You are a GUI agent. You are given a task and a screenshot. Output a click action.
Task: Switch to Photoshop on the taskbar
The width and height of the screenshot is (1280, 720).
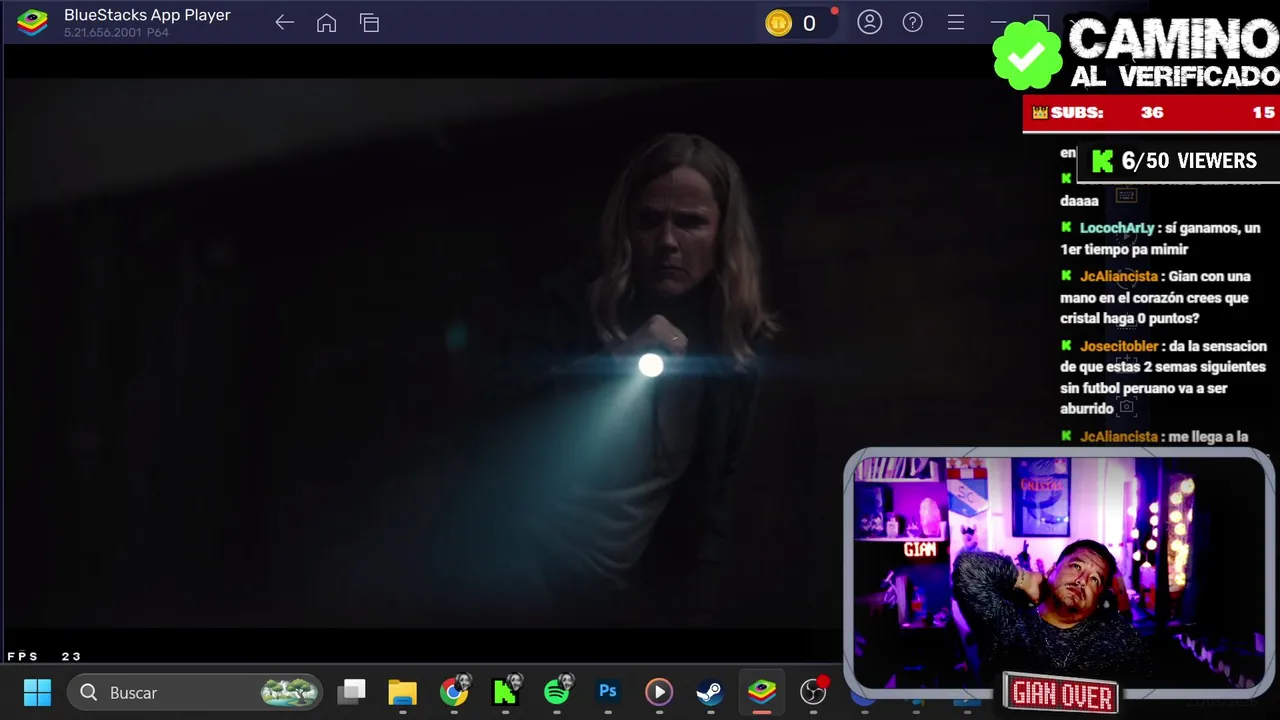[x=608, y=691]
